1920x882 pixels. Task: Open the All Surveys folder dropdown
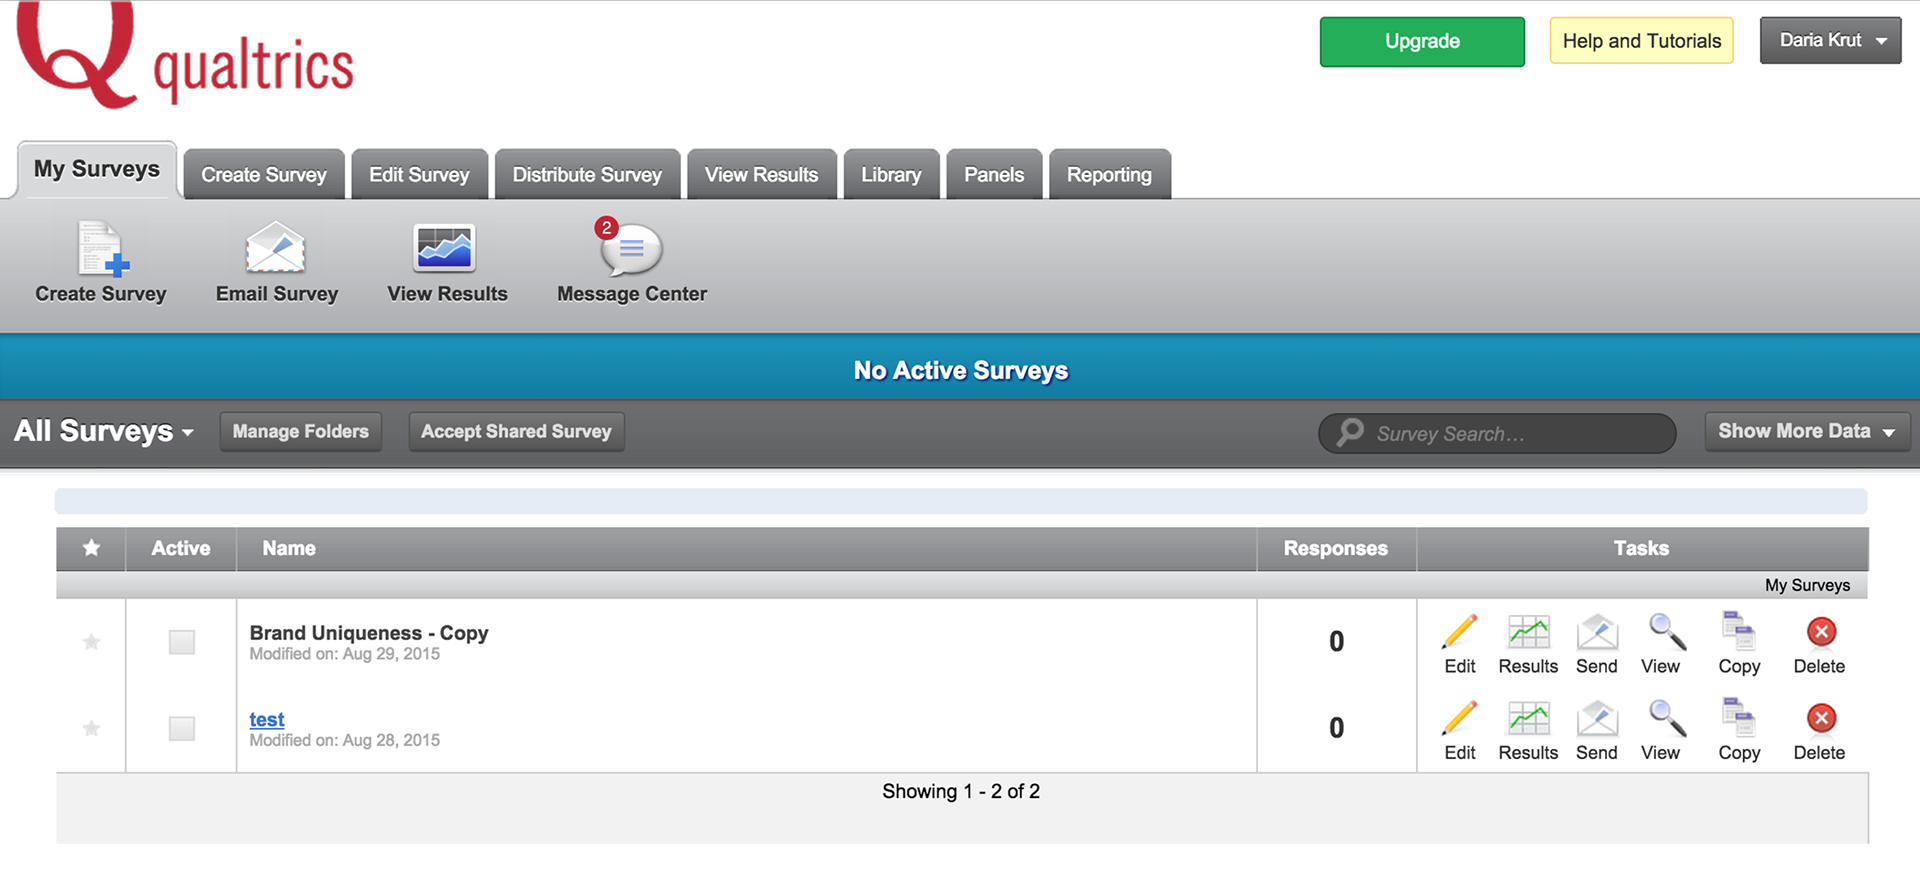tap(103, 431)
